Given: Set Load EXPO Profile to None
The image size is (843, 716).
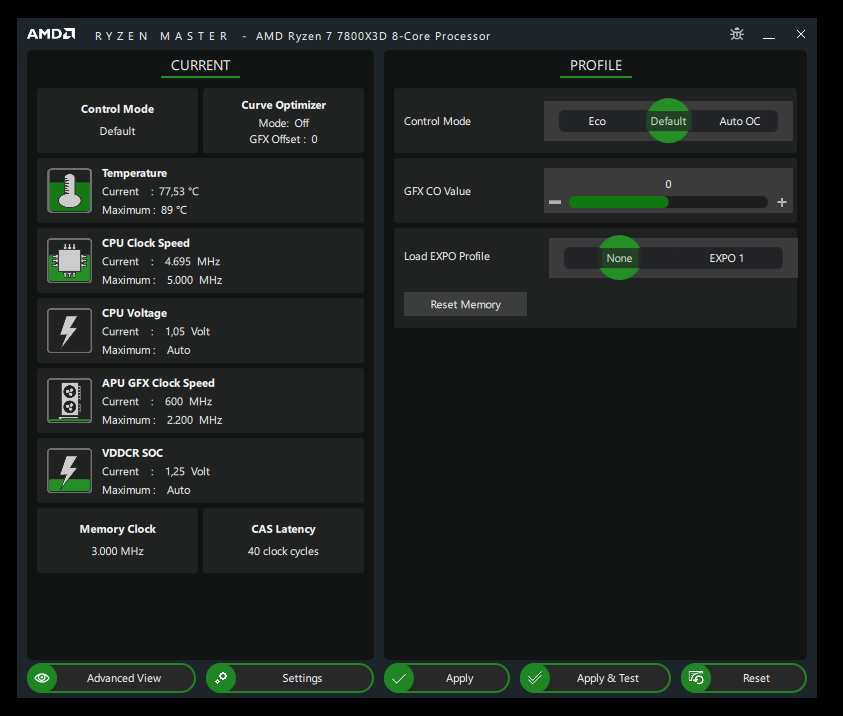Looking at the screenshot, I should pyautogui.click(x=619, y=258).
